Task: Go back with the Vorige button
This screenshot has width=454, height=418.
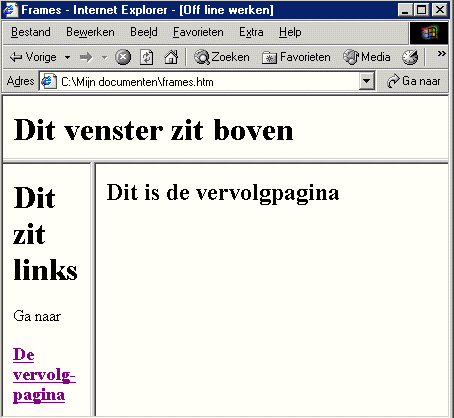Action: click(x=33, y=57)
